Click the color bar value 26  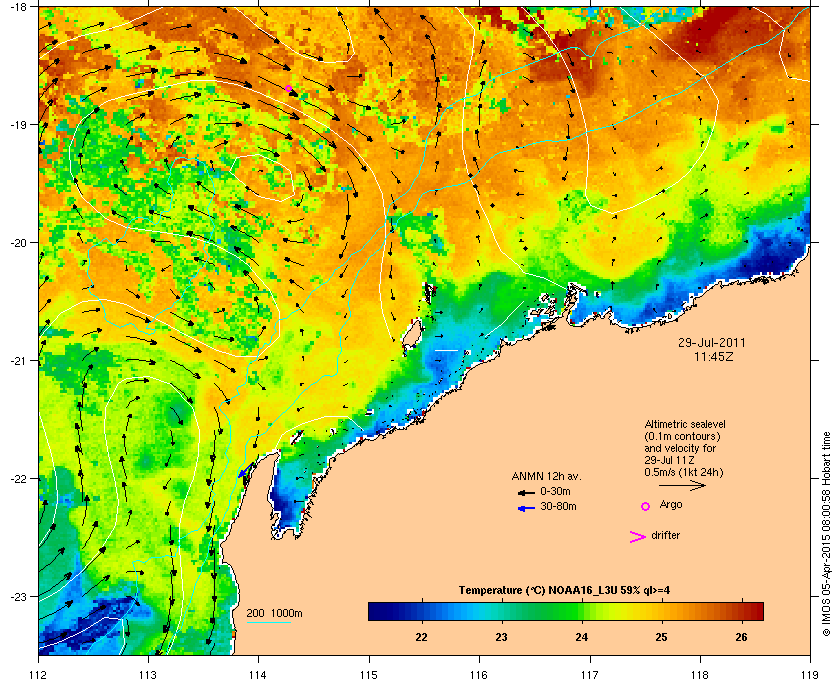click(741, 637)
